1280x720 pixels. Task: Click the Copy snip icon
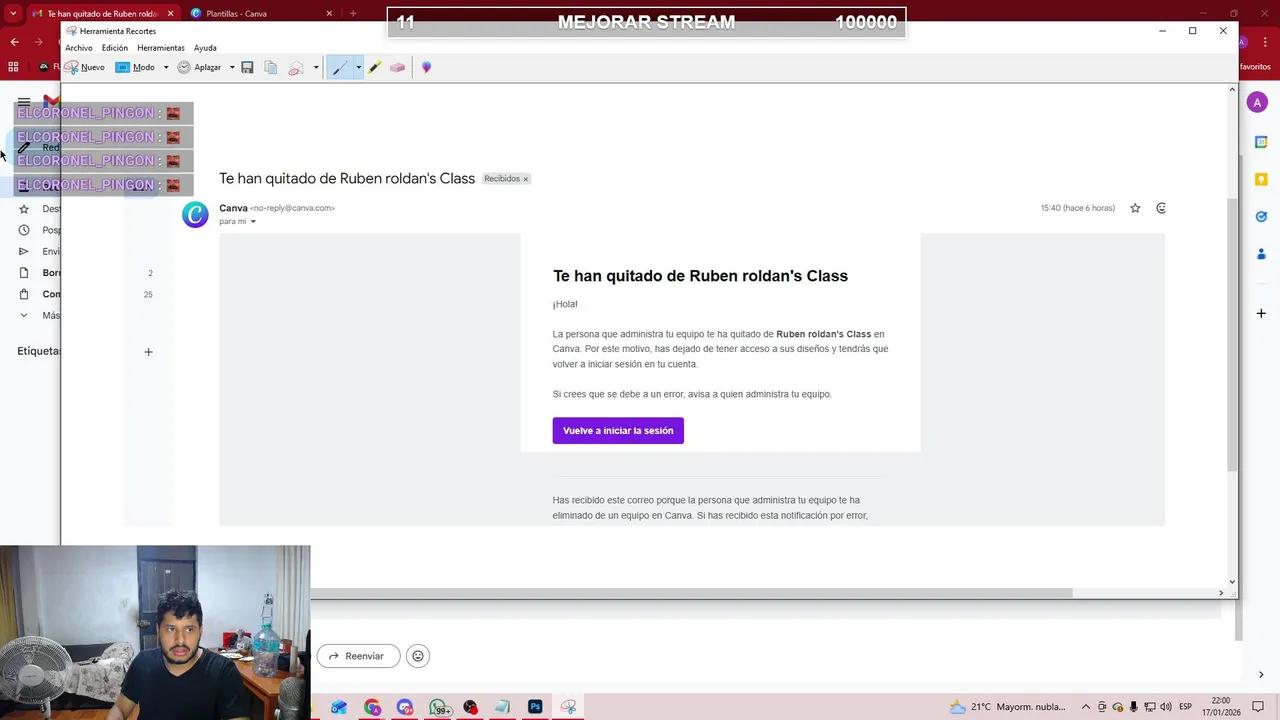[271, 67]
